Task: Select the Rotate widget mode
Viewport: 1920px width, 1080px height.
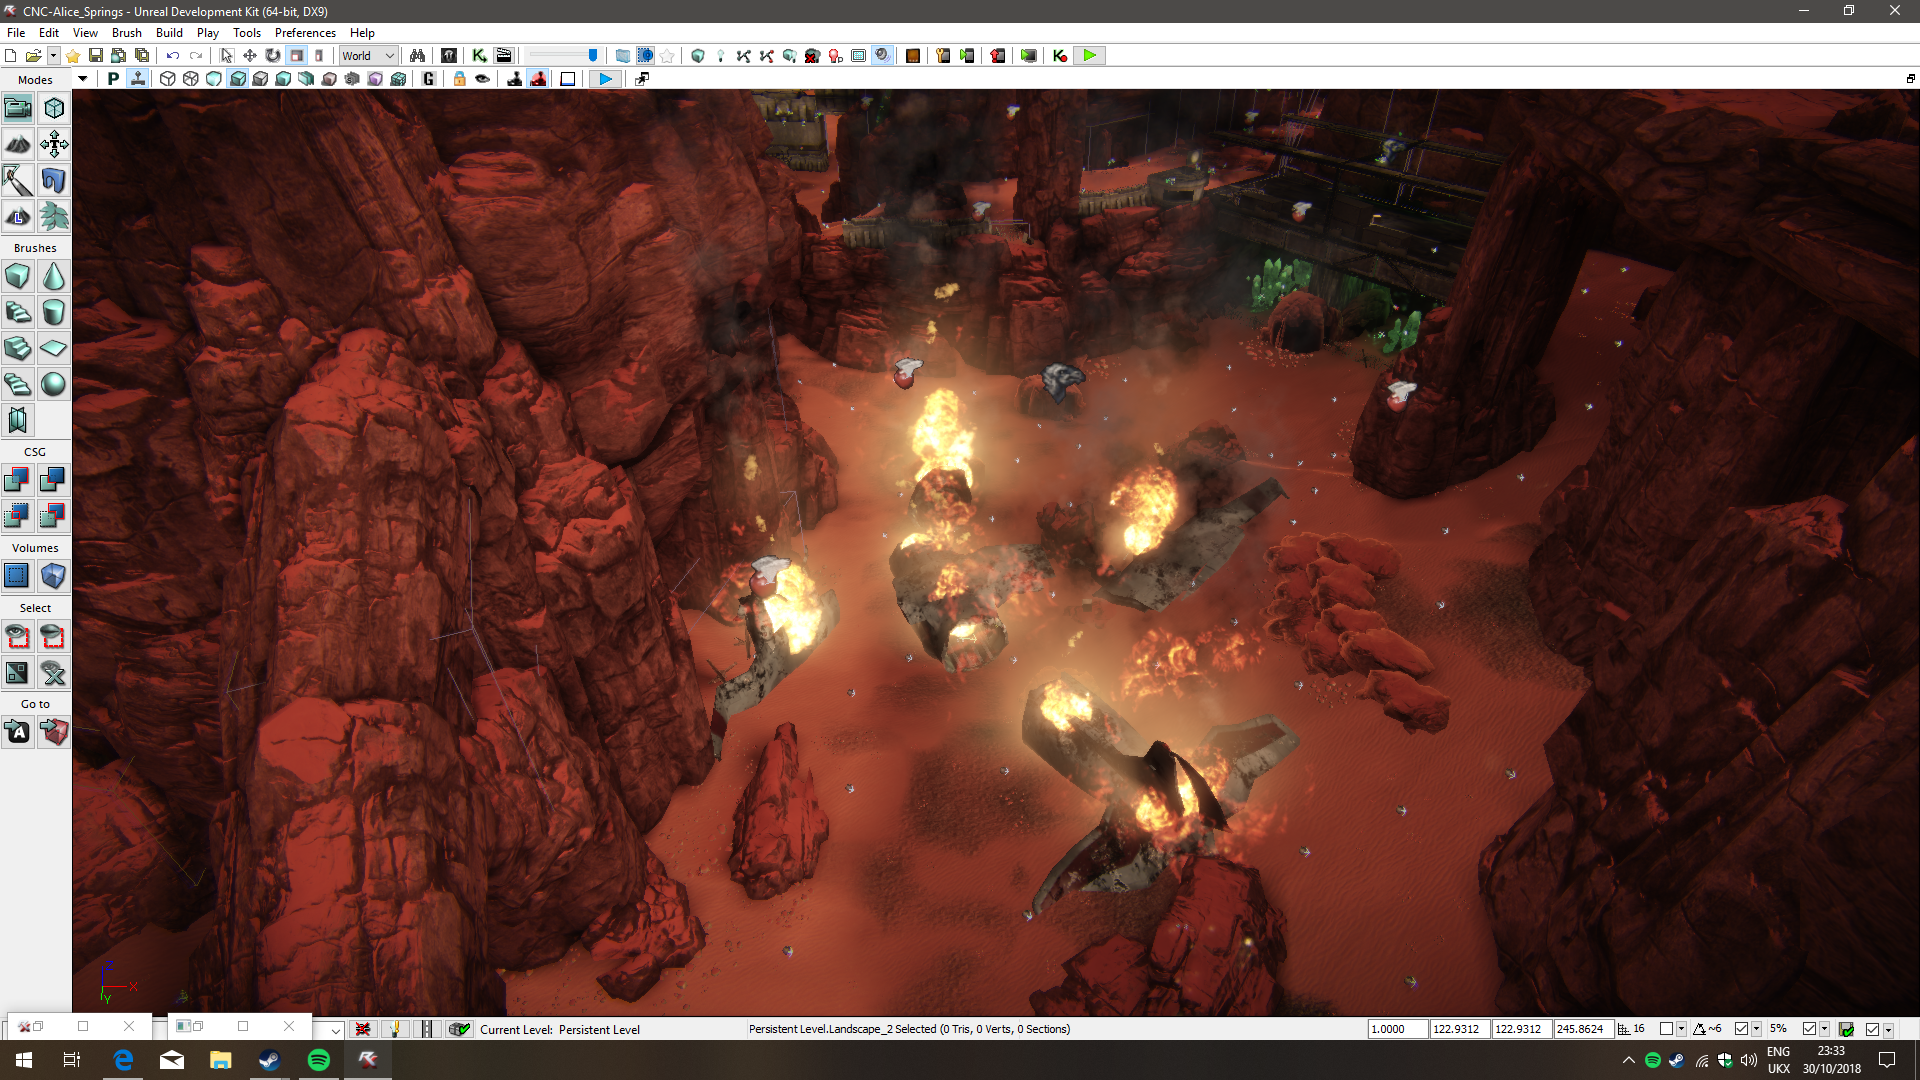Action: (273, 56)
